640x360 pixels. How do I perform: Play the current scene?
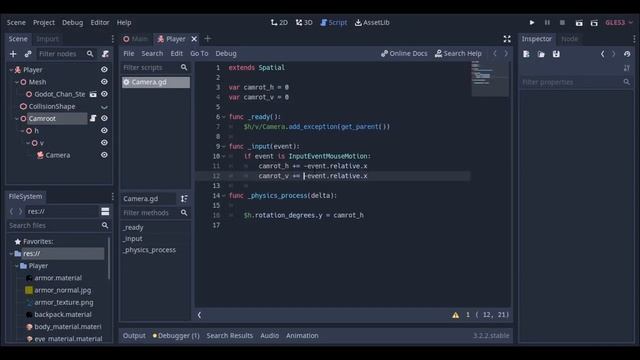[x=579, y=23]
